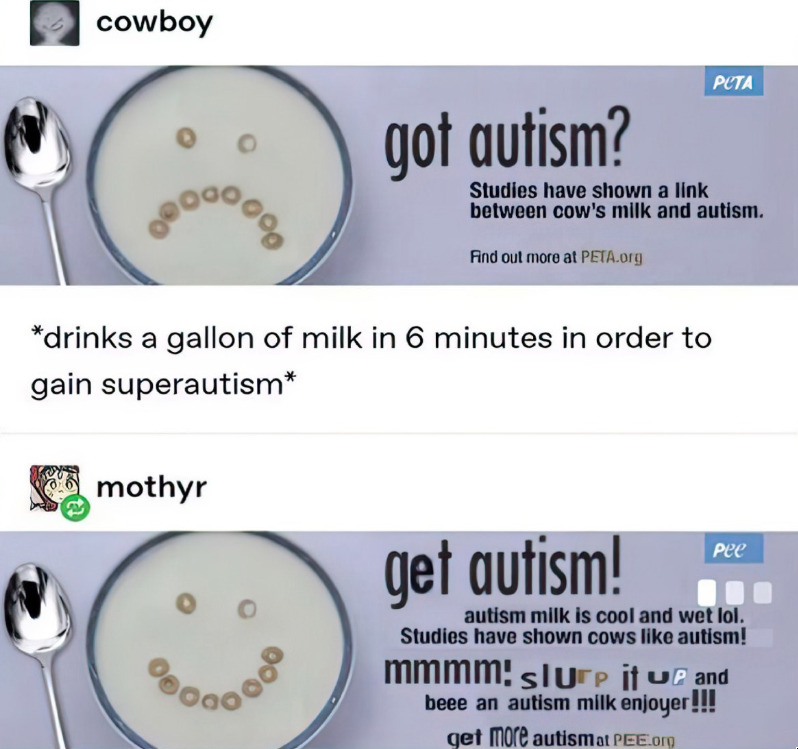Click 'autism milk is cool and wet' text
Viewport: 798px width, 749px height.
tap(604, 616)
